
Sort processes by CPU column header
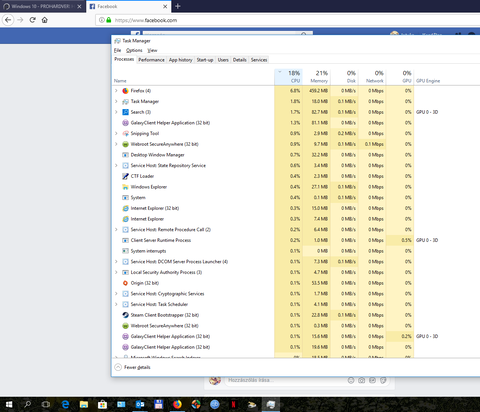(x=288, y=77)
